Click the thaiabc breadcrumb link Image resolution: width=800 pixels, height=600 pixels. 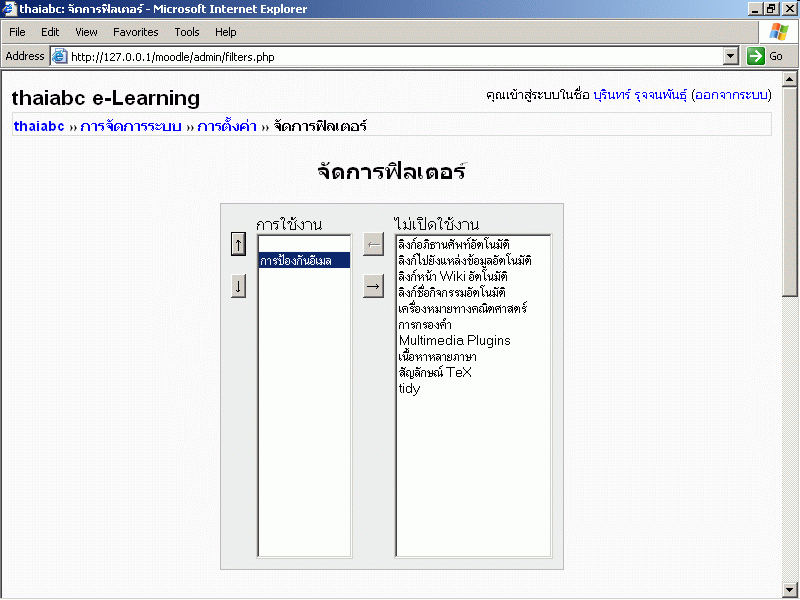point(39,126)
